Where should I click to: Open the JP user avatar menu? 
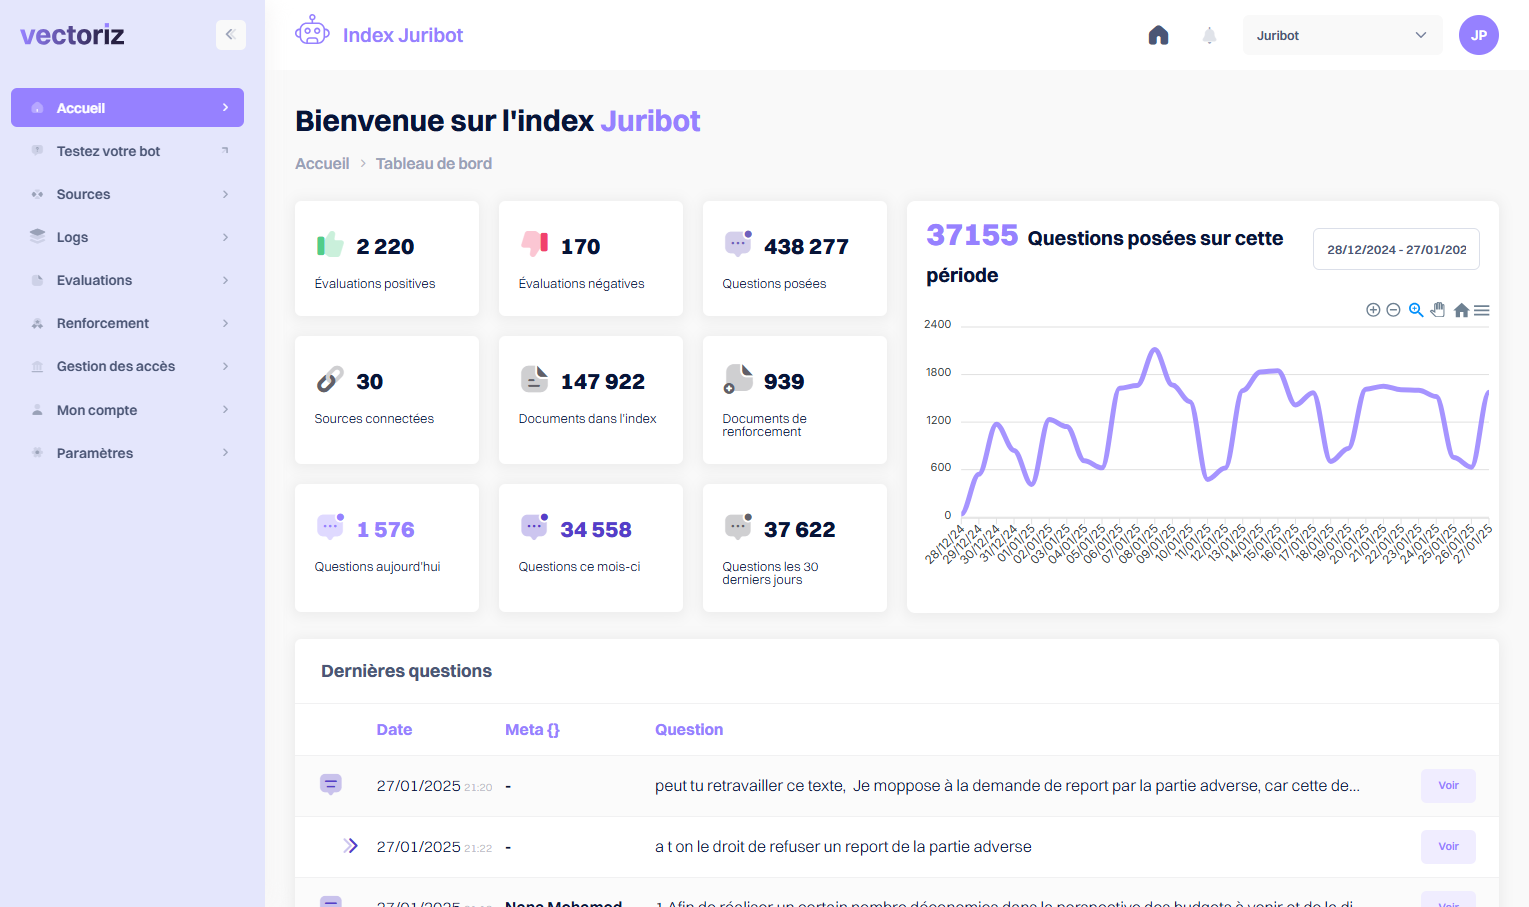point(1478,35)
